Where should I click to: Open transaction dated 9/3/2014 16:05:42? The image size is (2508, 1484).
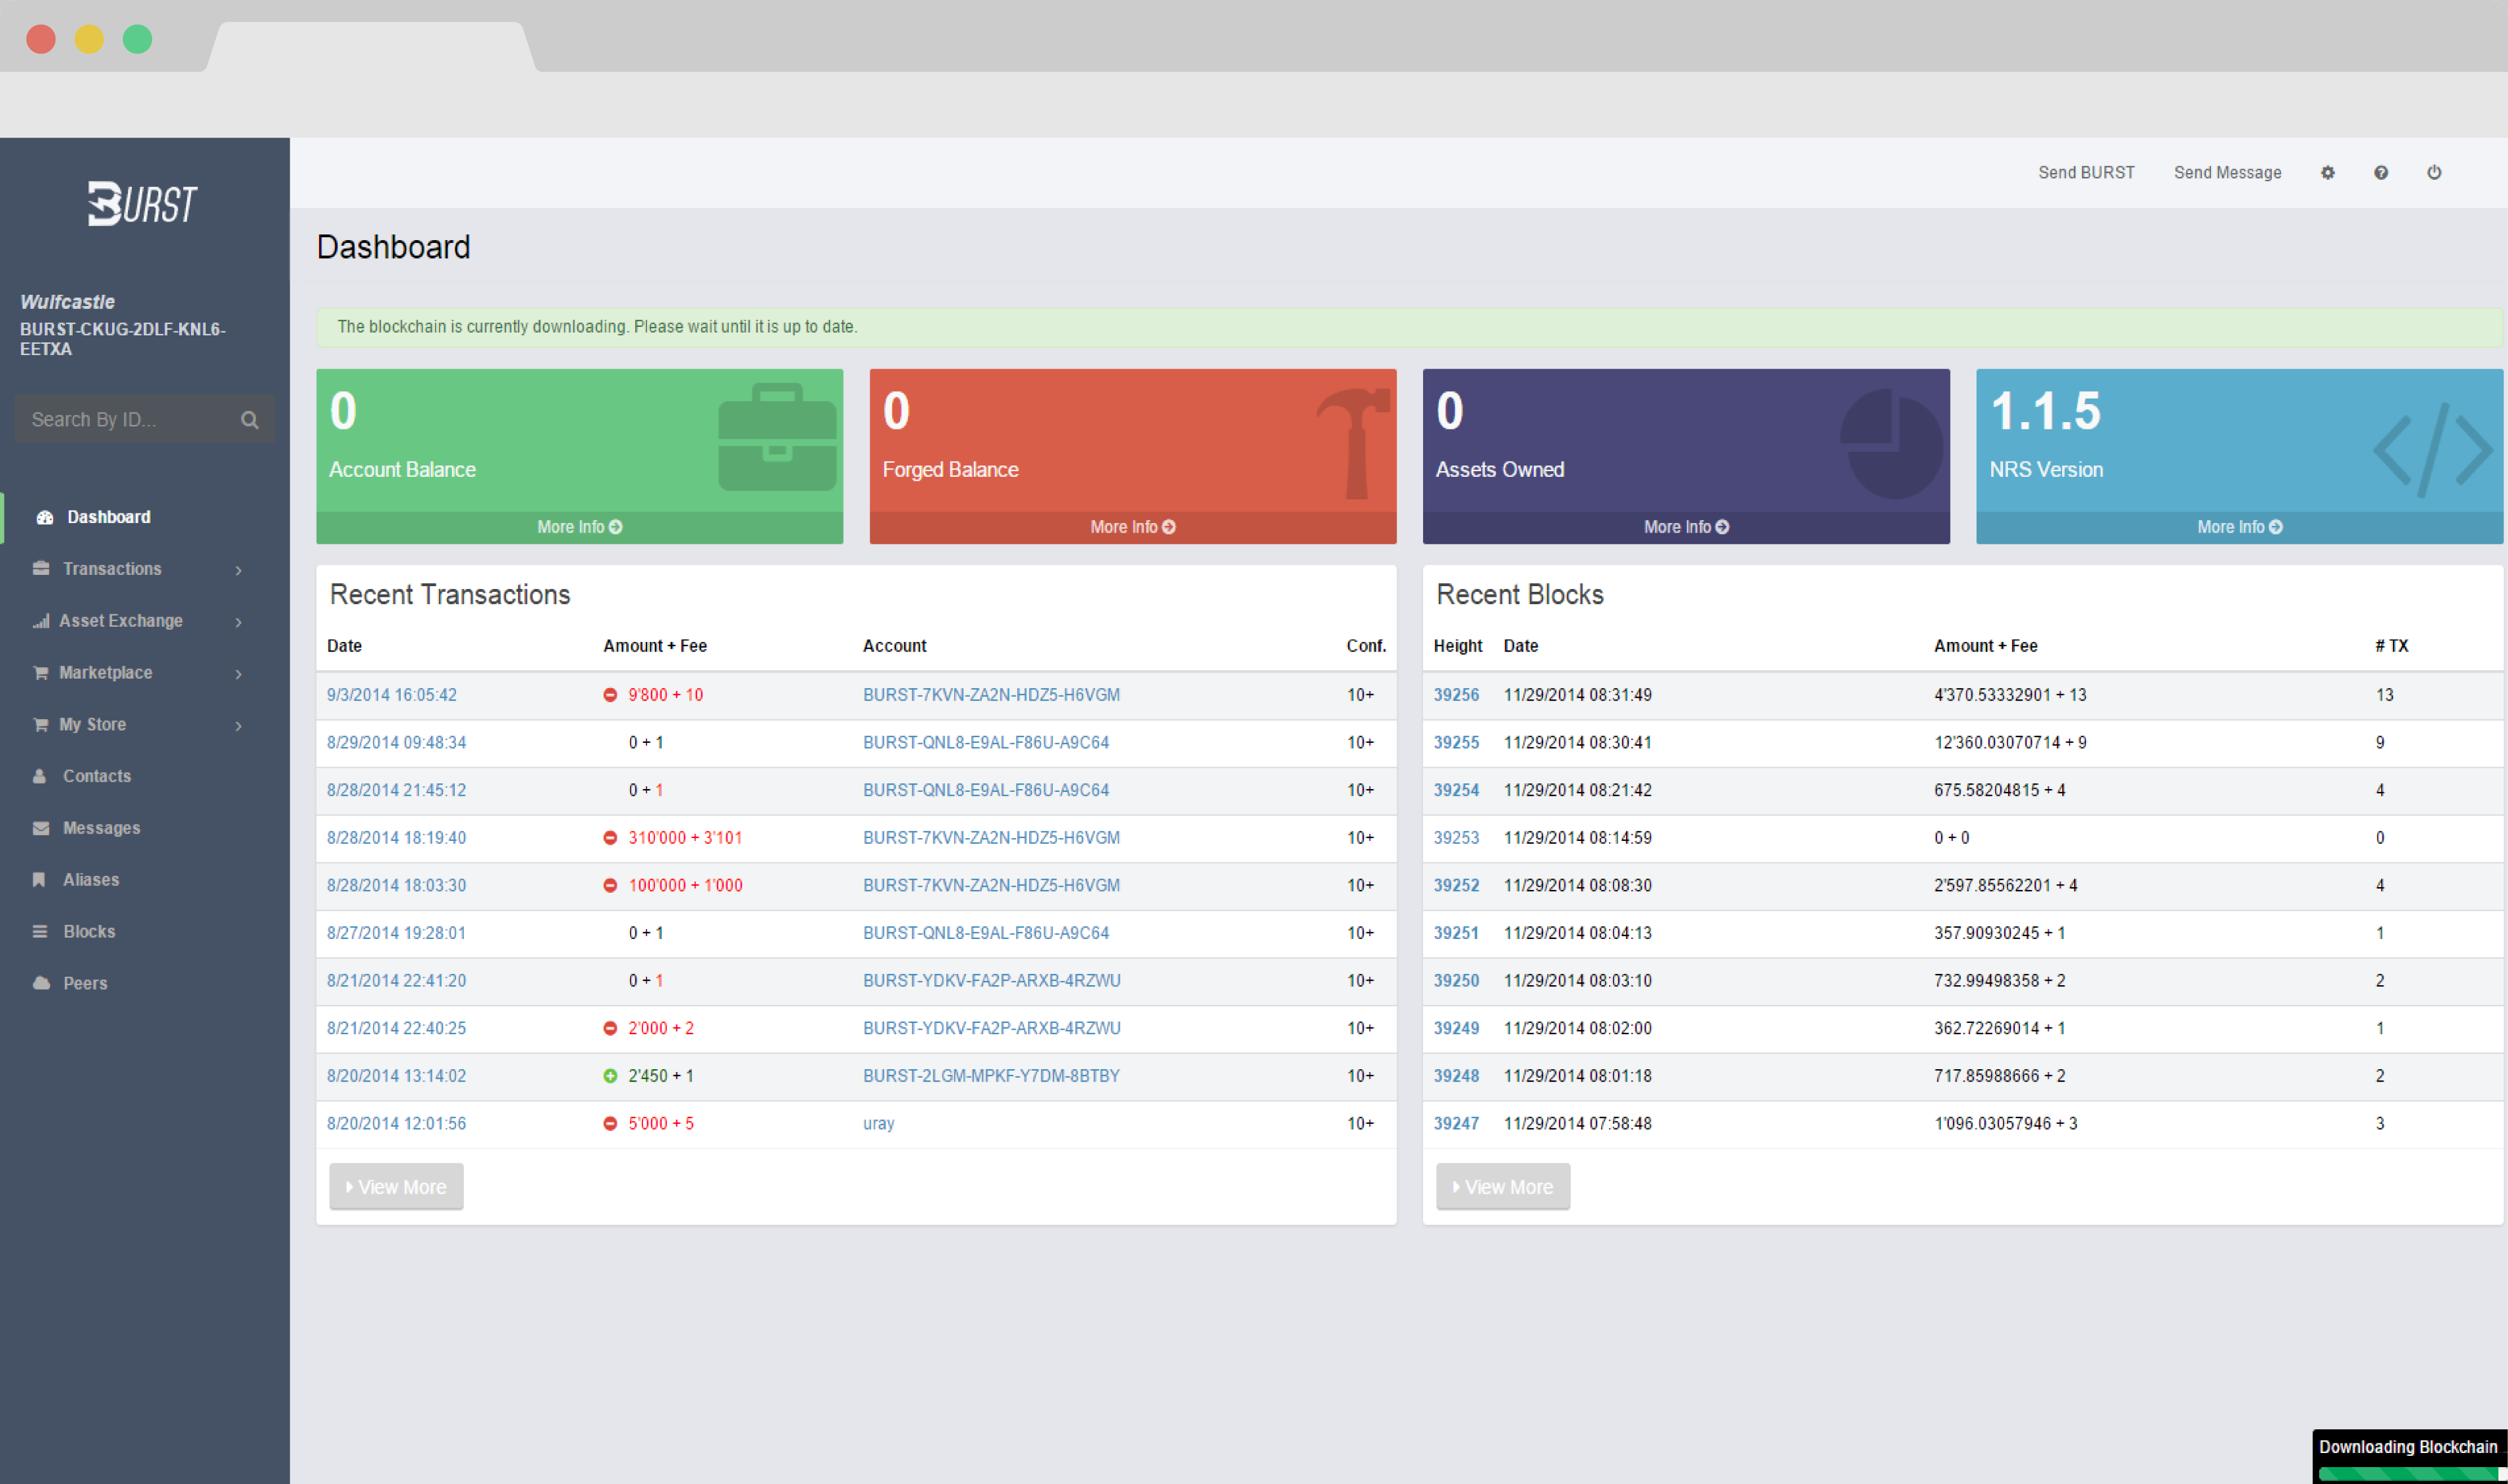coord(392,695)
